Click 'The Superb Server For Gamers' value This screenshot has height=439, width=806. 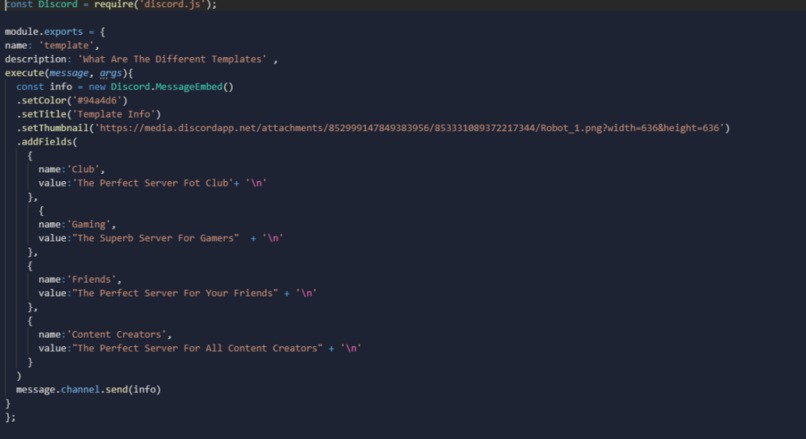(x=156, y=238)
